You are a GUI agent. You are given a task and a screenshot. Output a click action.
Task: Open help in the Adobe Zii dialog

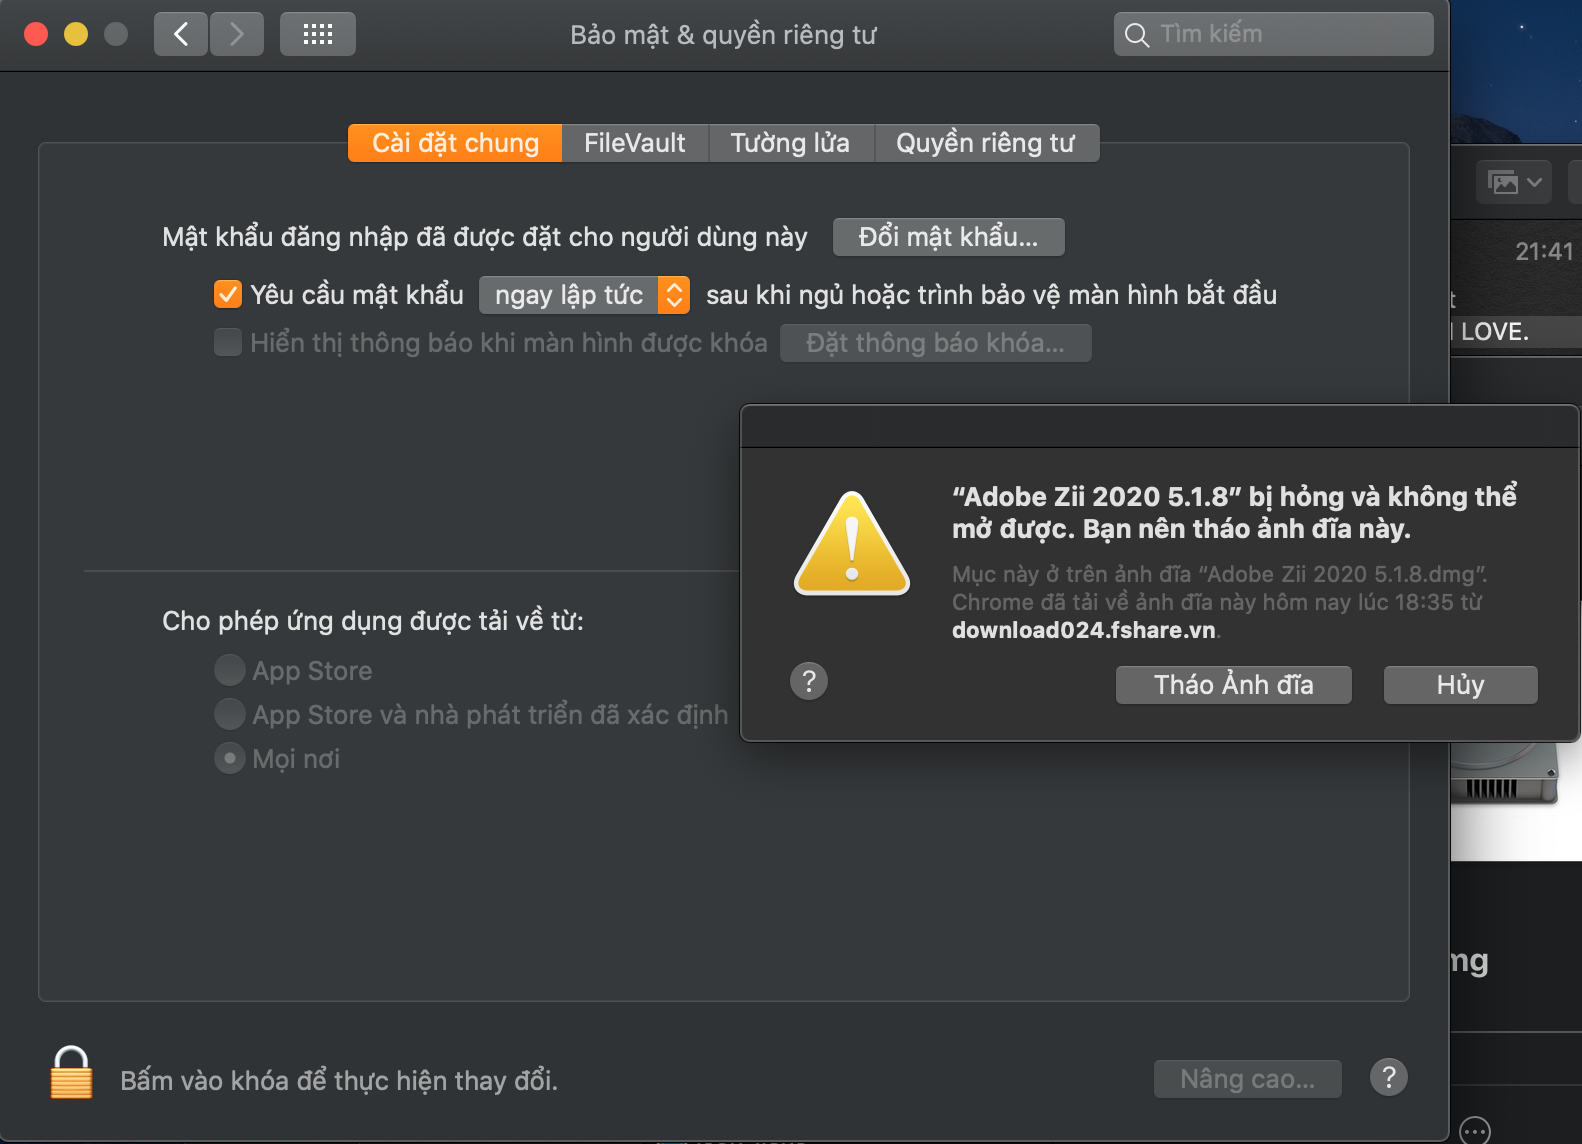click(809, 682)
